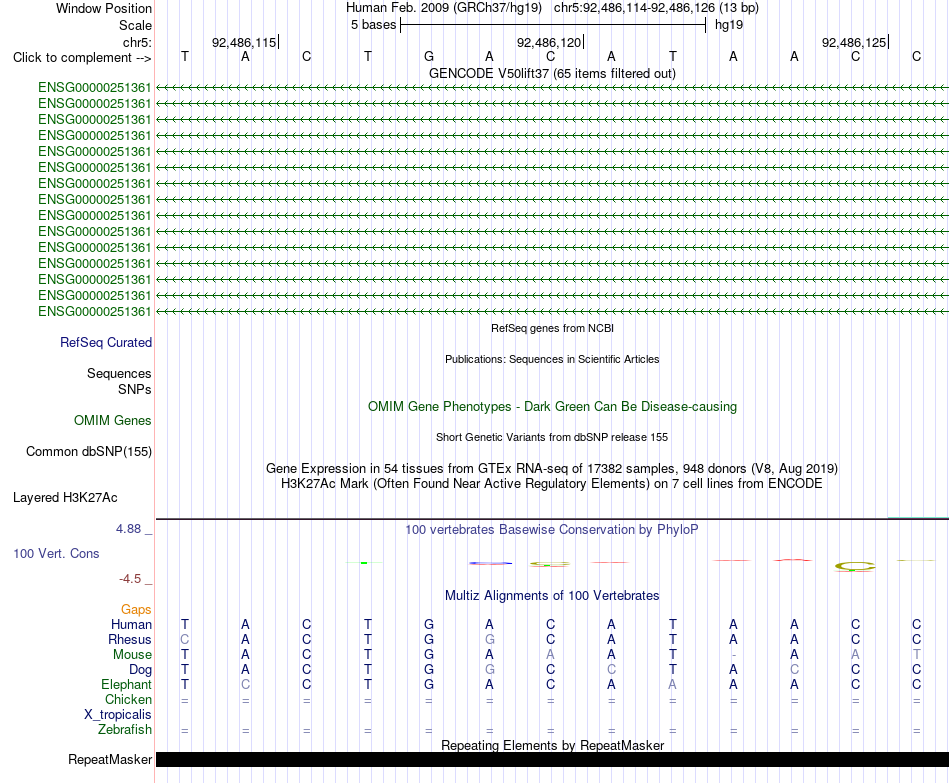This screenshot has width=950, height=783.
Task: Open 'Multiz Alignments of 100 Vertebrates' title
Action: [x=552, y=596]
